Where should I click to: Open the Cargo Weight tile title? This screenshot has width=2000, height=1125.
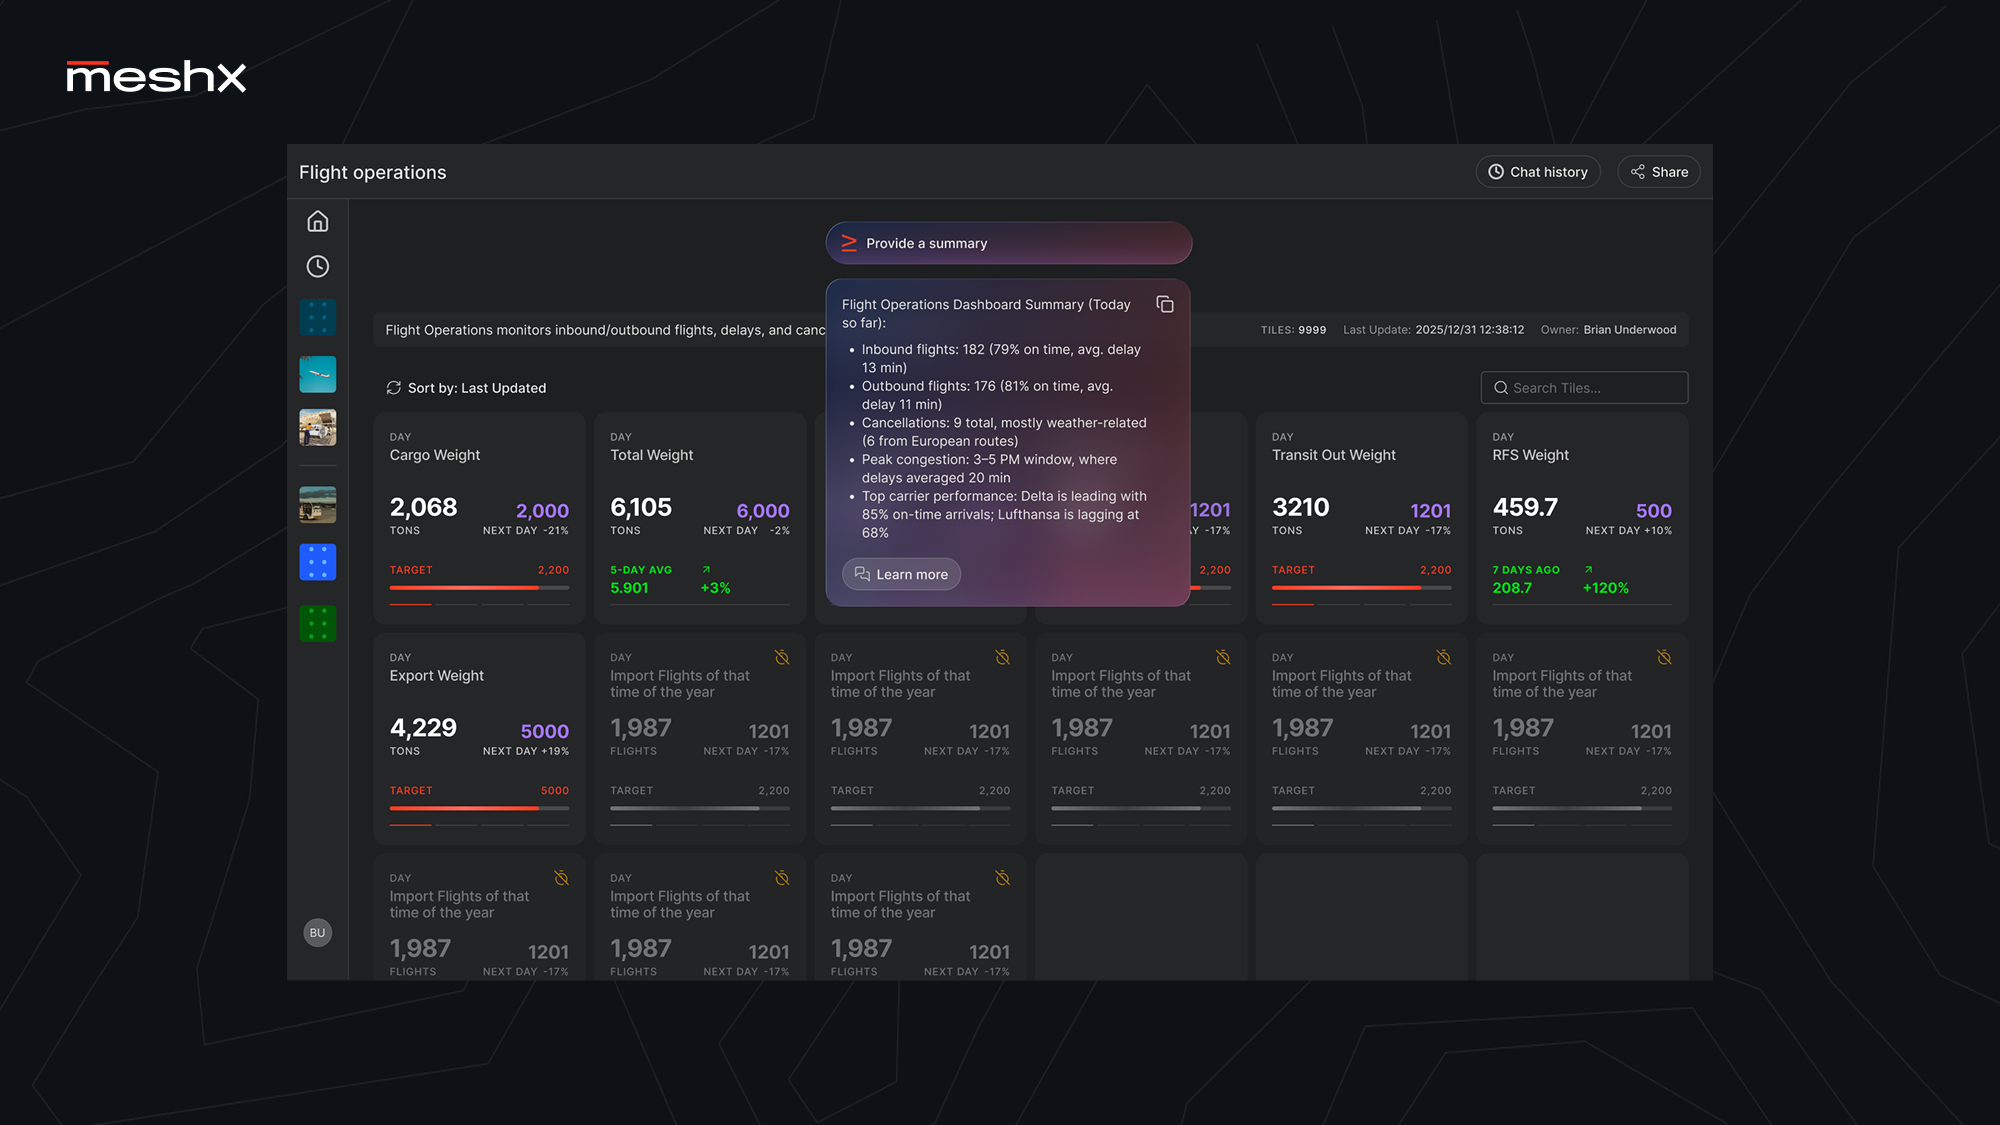pos(435,455)
